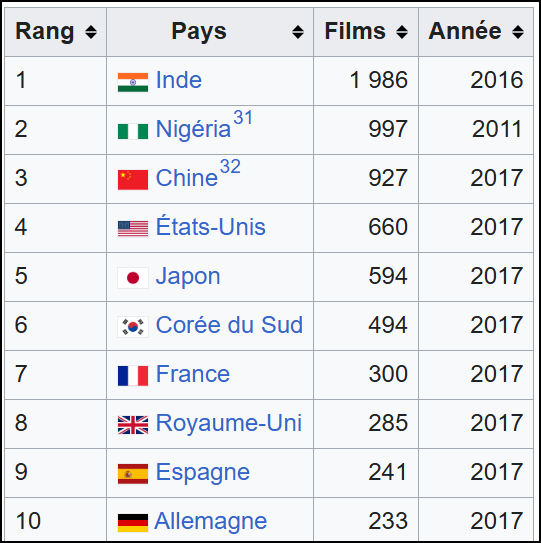The height and width of the screenshot is (543, 541).
Task: Click the India flag icon
Action: pyautogui.click(x=133, y=82)
